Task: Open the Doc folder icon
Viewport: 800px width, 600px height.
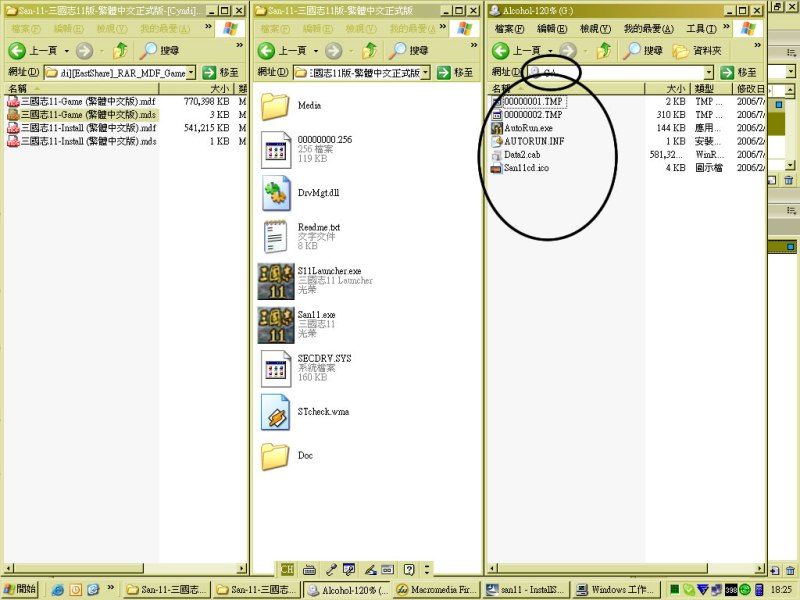Action: (276, 456)
